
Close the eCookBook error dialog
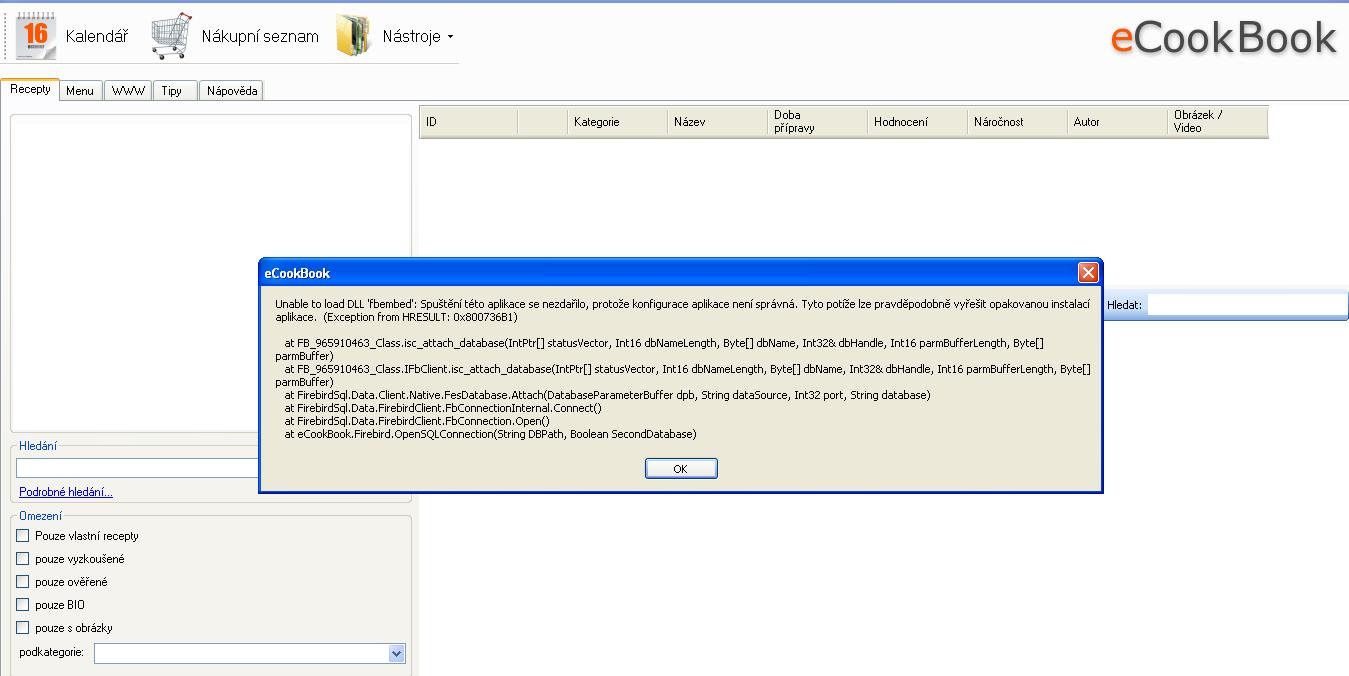tap(1088, 273)
